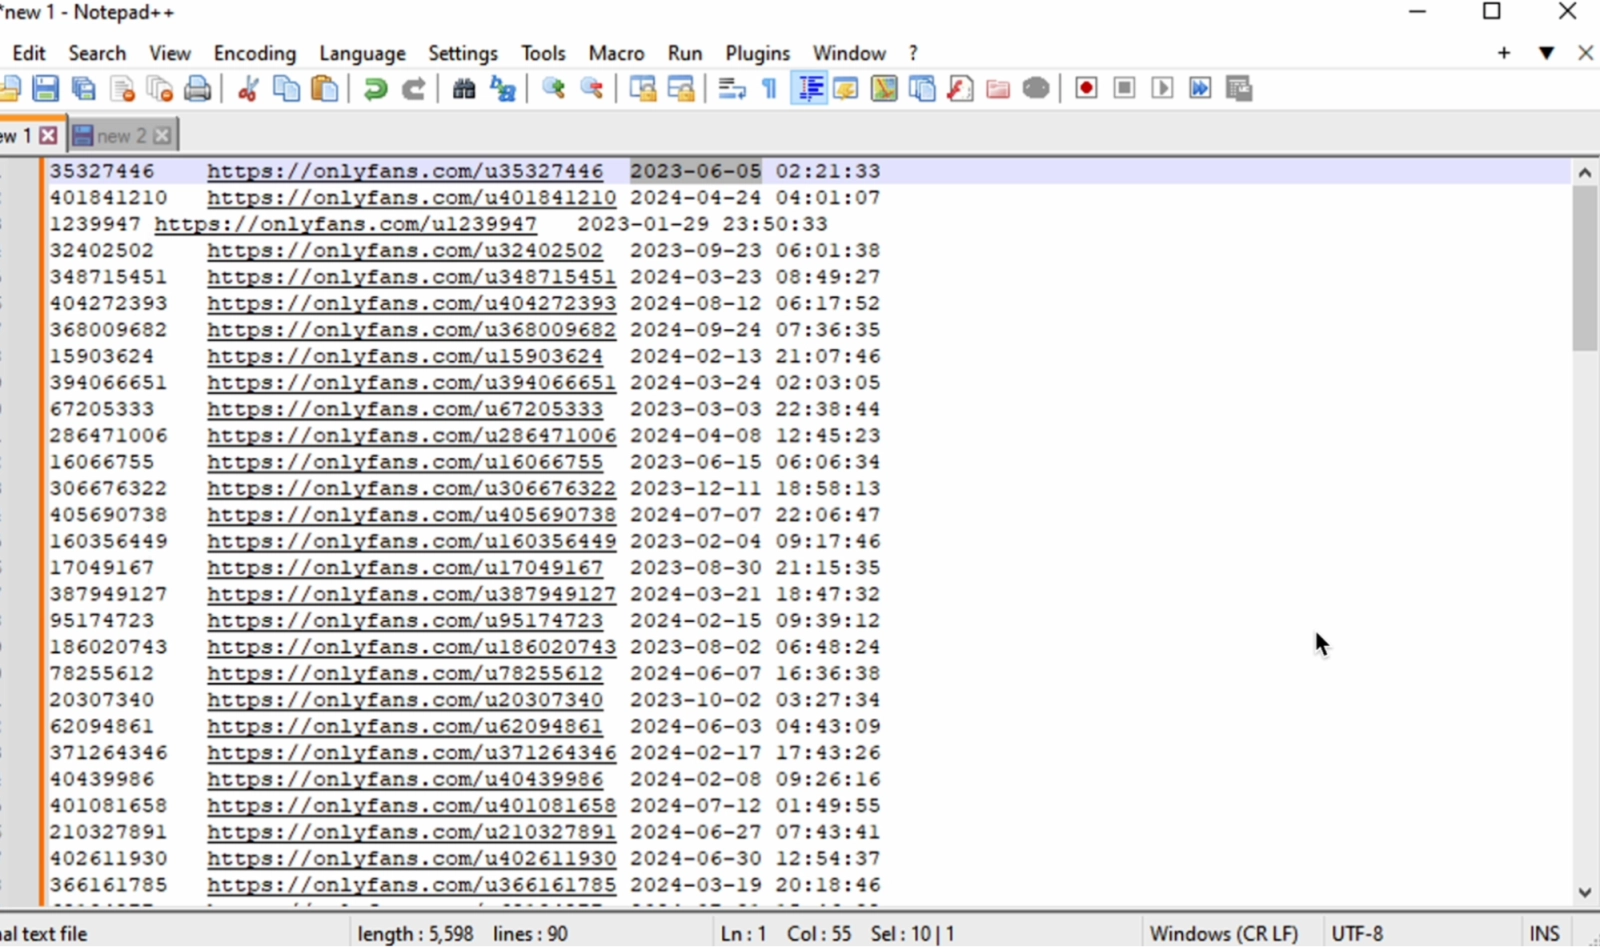Cut selection with the scissors icon

pyautogui.click(x=248, y=89)
